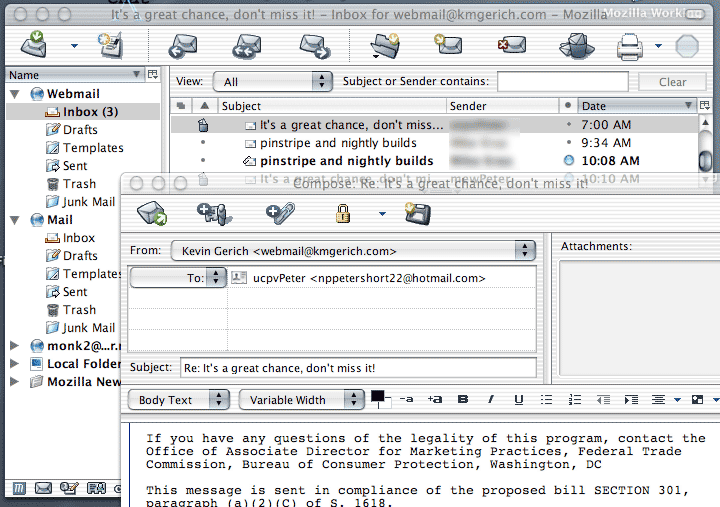
Task: Click the Indent icon
Action: point(631,400)
